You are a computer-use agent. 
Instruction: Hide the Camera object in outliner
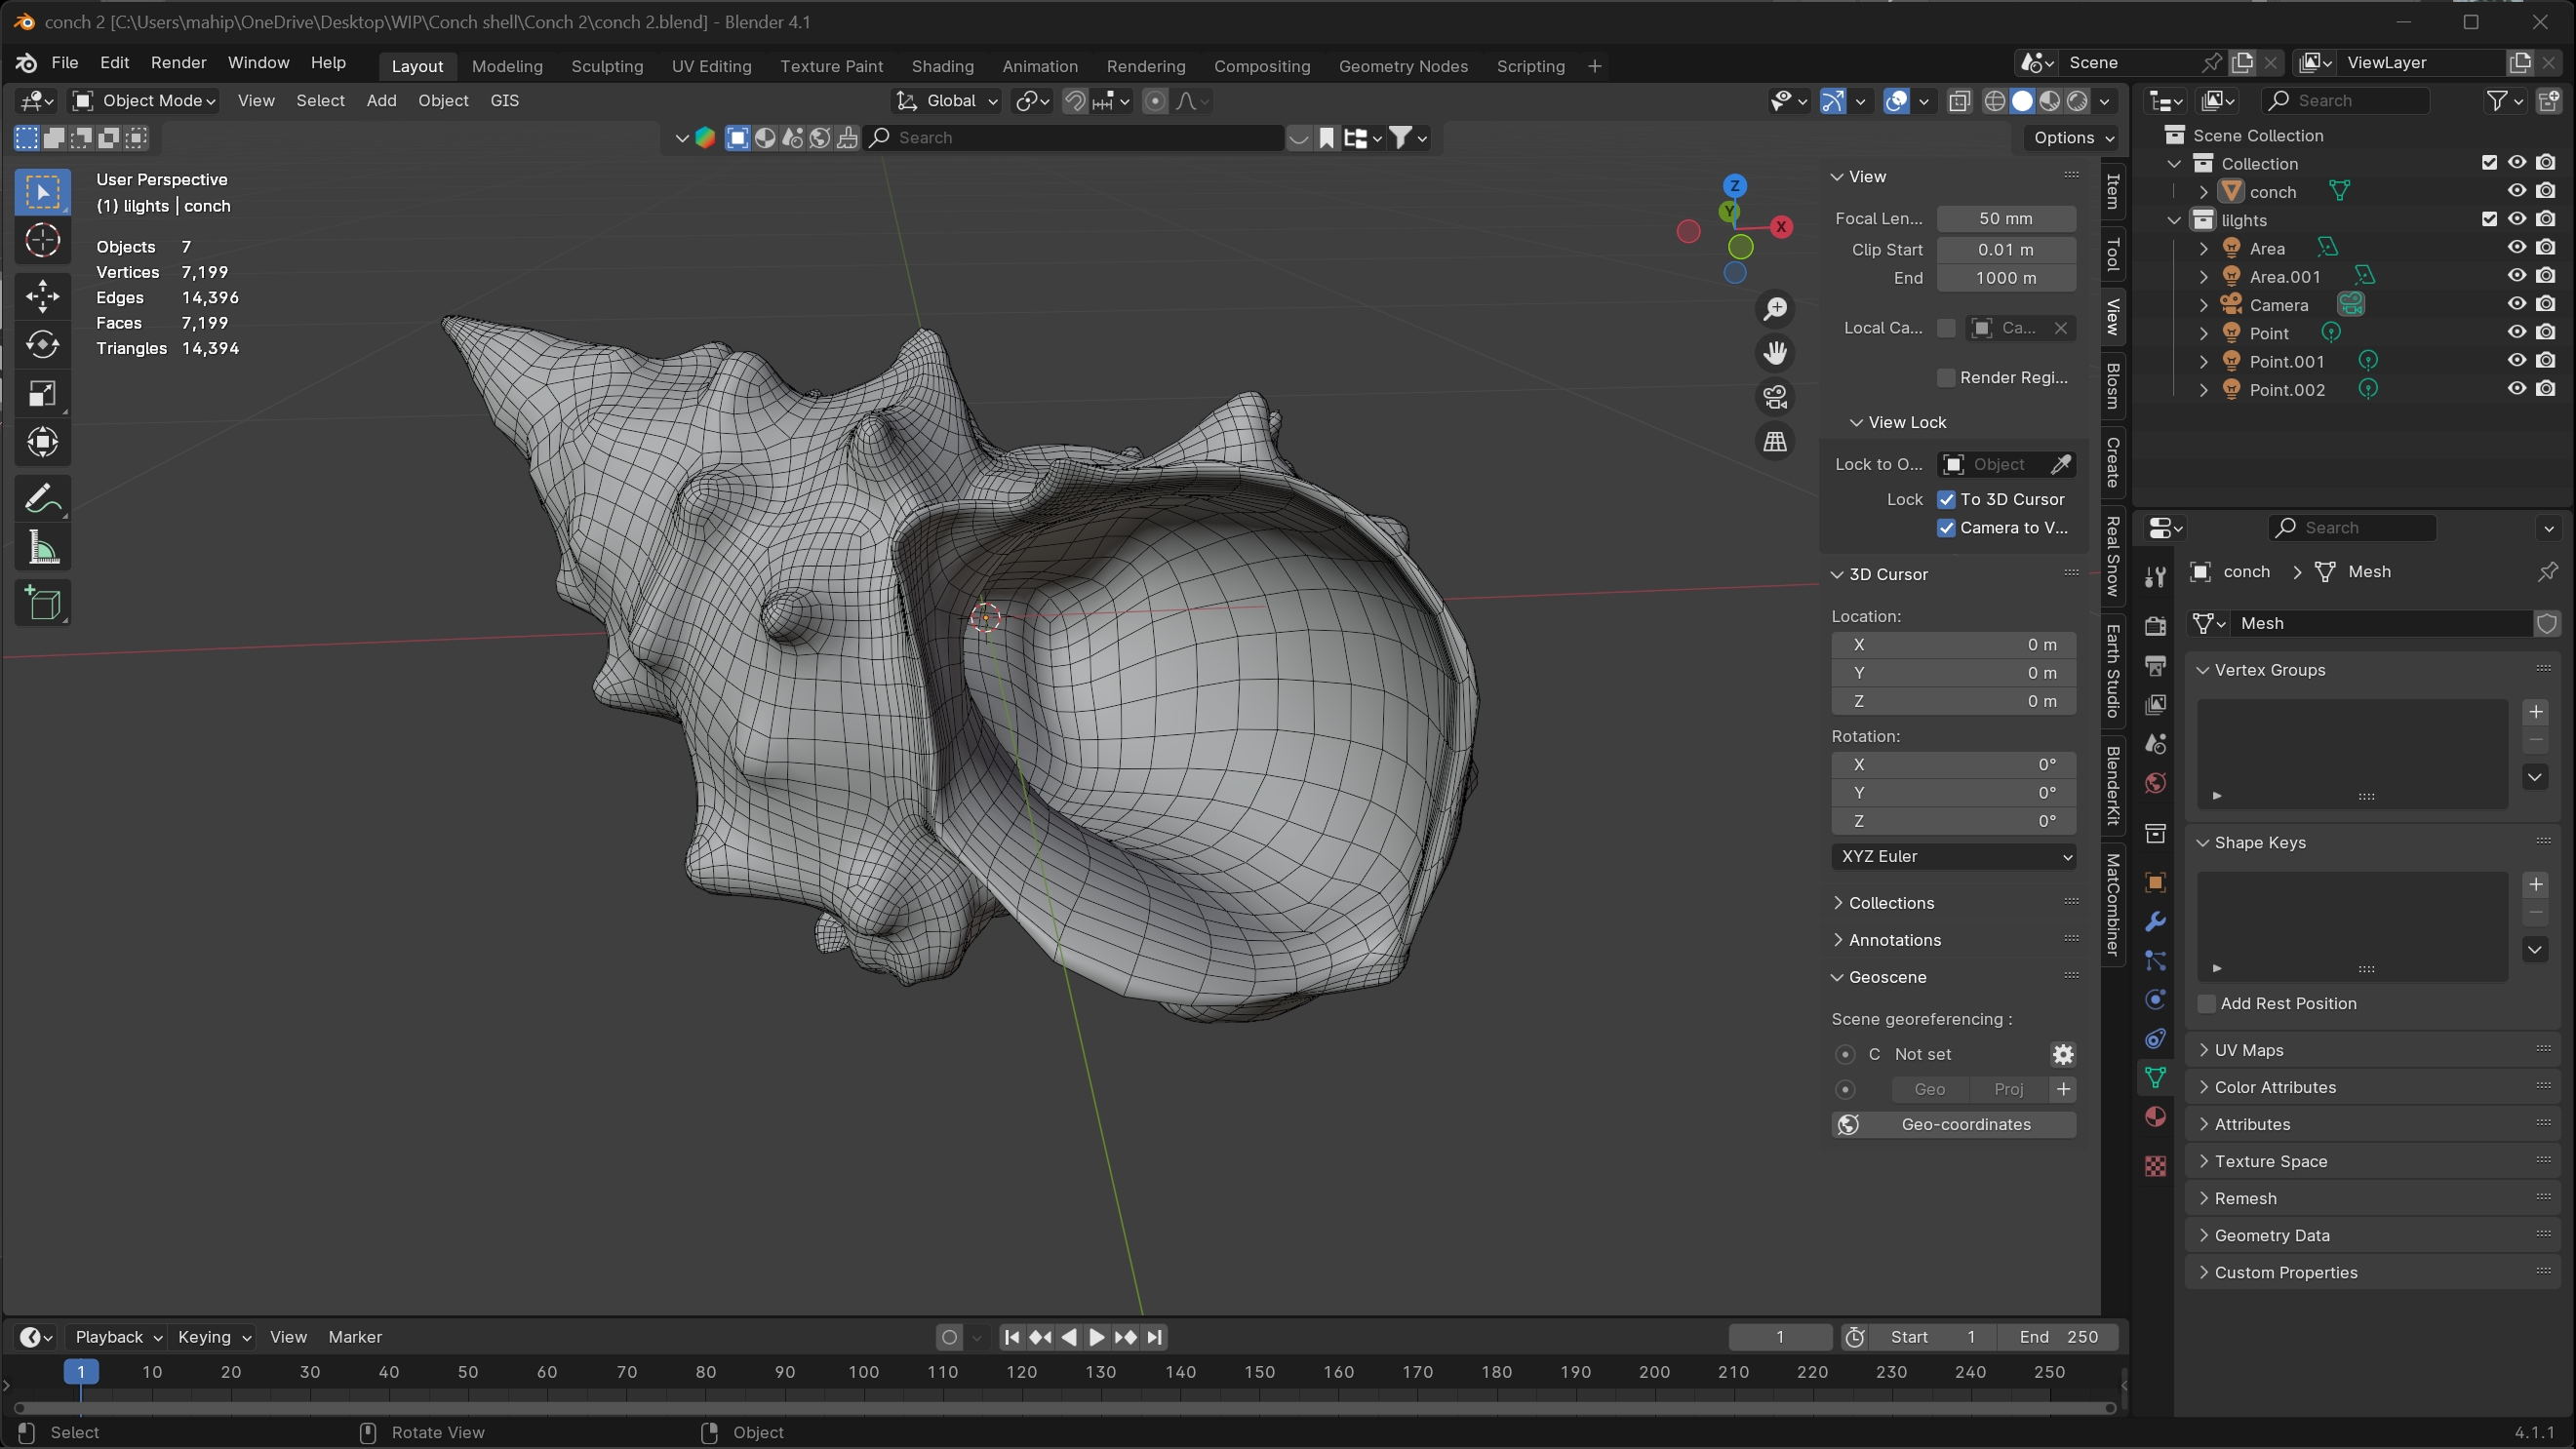[x=2516, y=304]
